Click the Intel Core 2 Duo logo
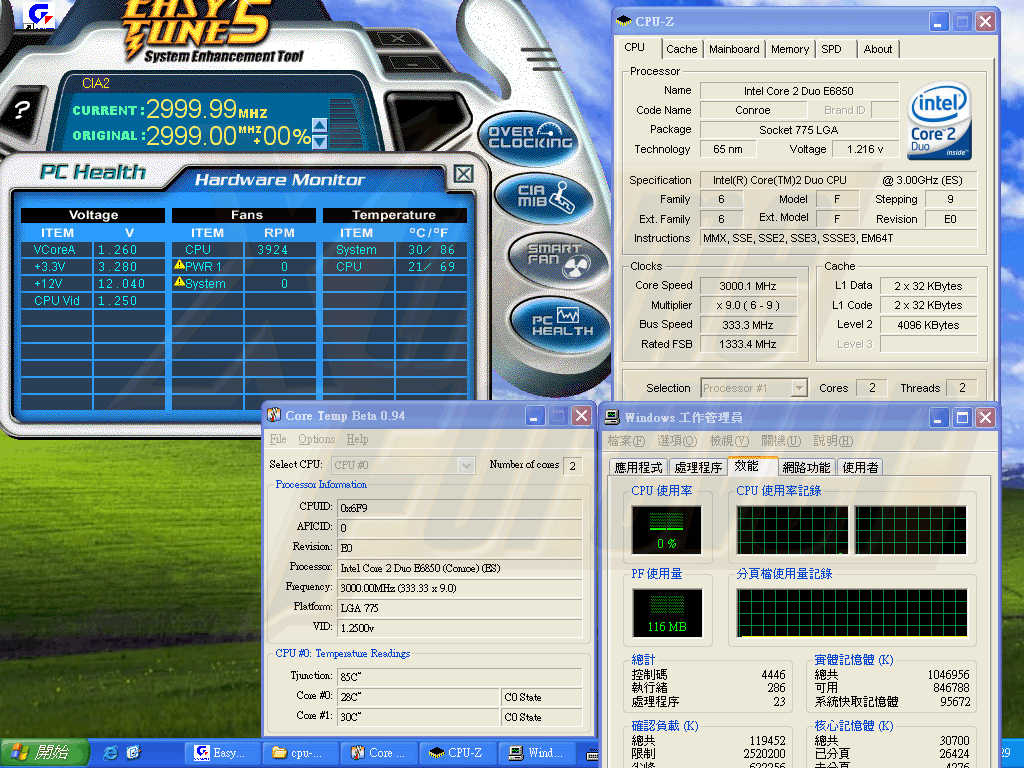Viewport: 1024px width, 768px height. coord(939,121)
